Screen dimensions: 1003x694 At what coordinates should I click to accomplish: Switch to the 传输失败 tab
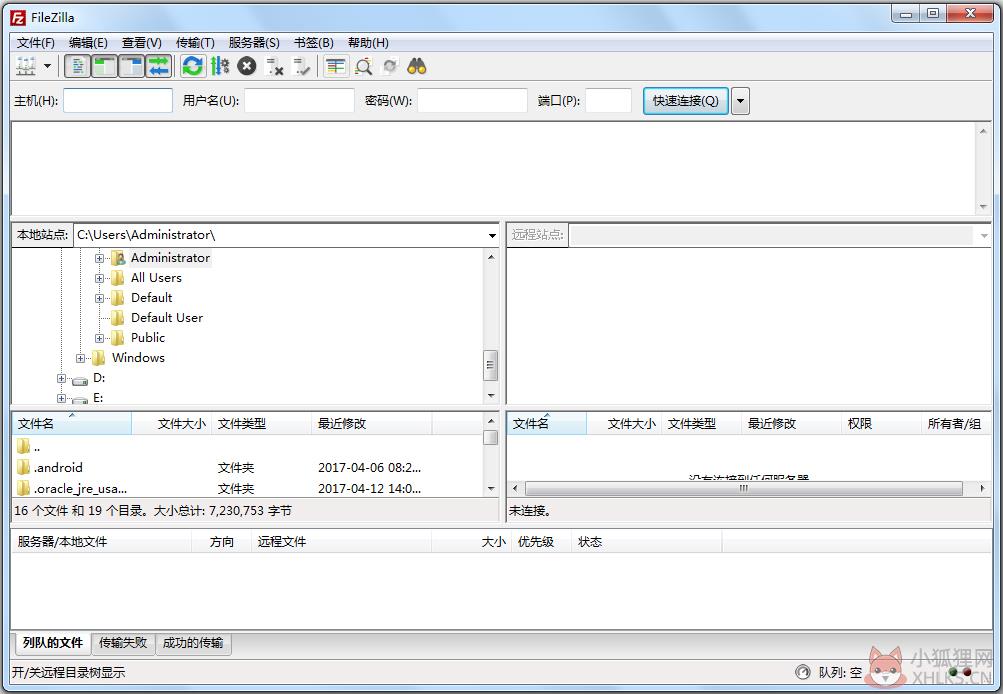[x=123, y=643]
